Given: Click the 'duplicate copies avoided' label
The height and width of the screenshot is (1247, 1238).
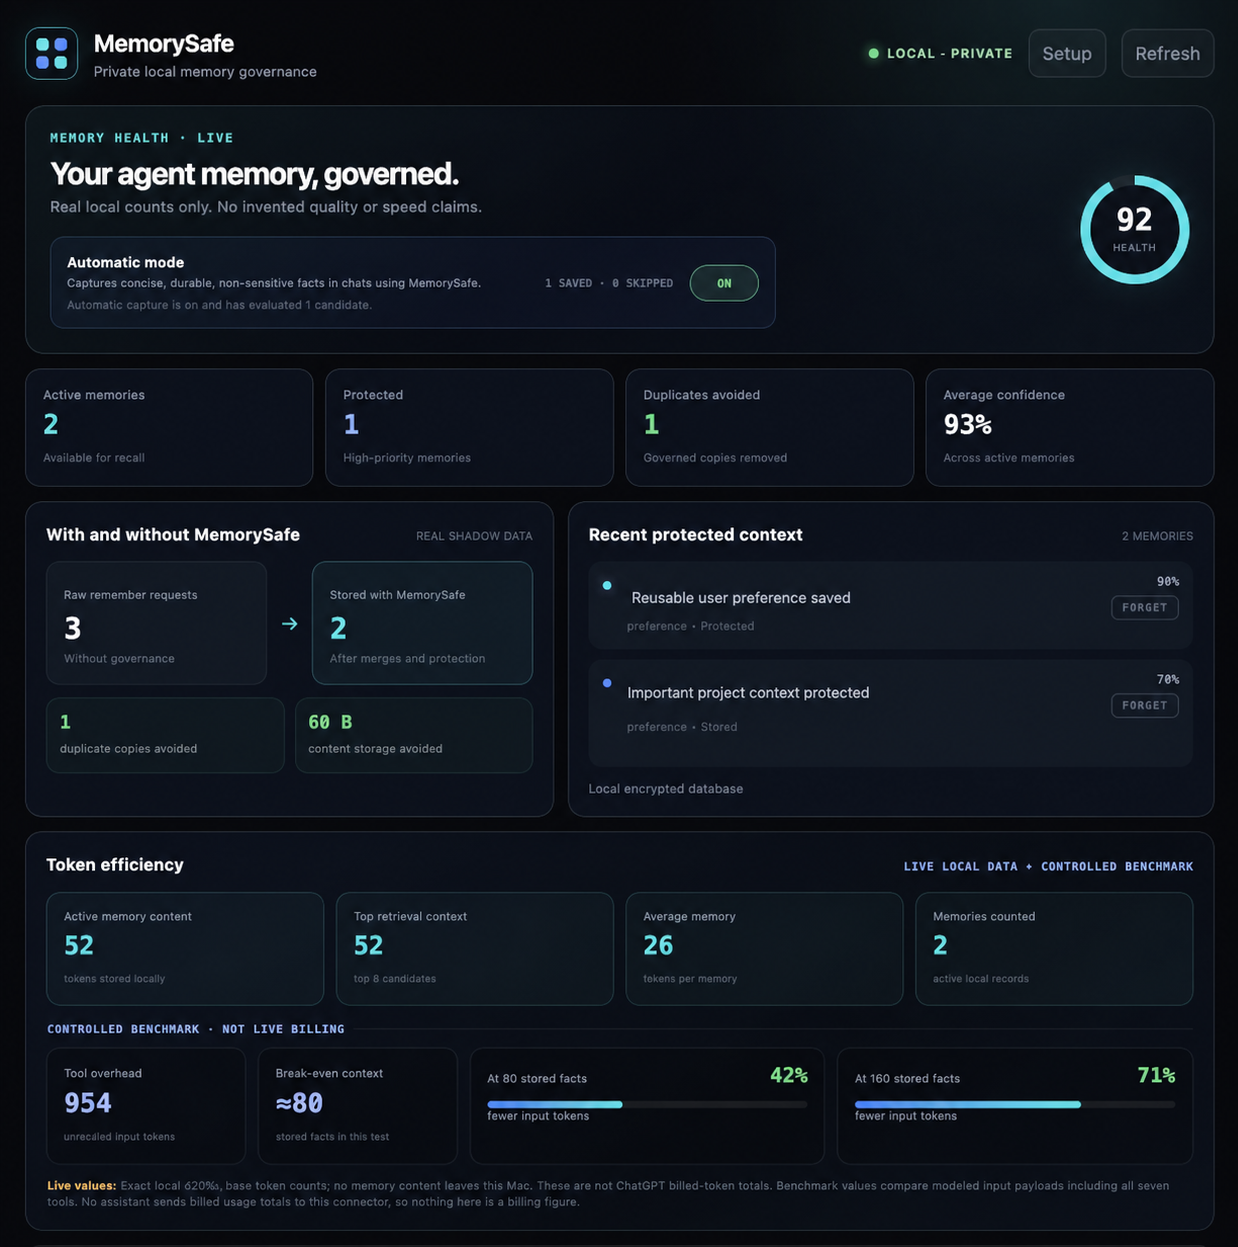Looking at the screenshot, I should [128, 748].
